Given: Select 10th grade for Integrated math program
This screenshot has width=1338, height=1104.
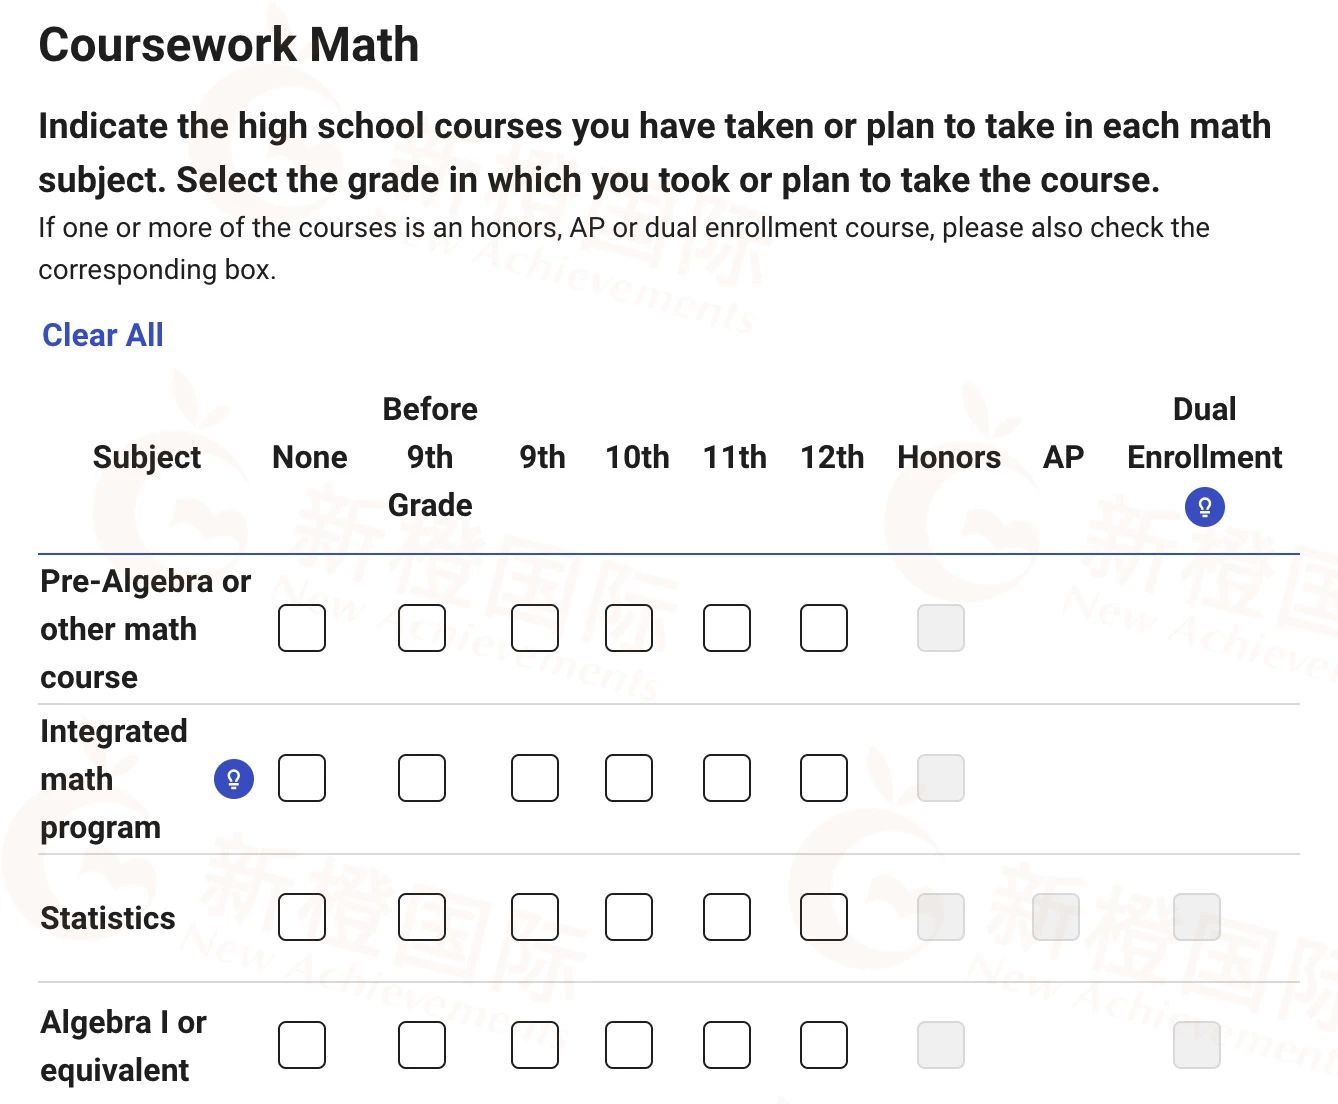Looking at the screenshot, I should (629, 778).
